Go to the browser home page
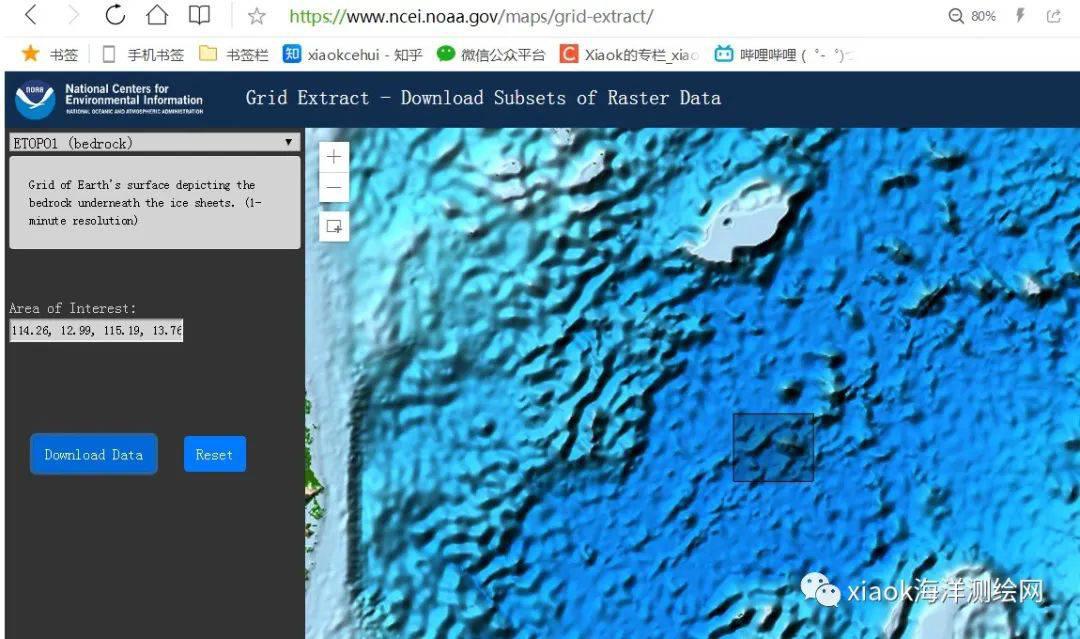1080x639 pixels. coord(157,16)
